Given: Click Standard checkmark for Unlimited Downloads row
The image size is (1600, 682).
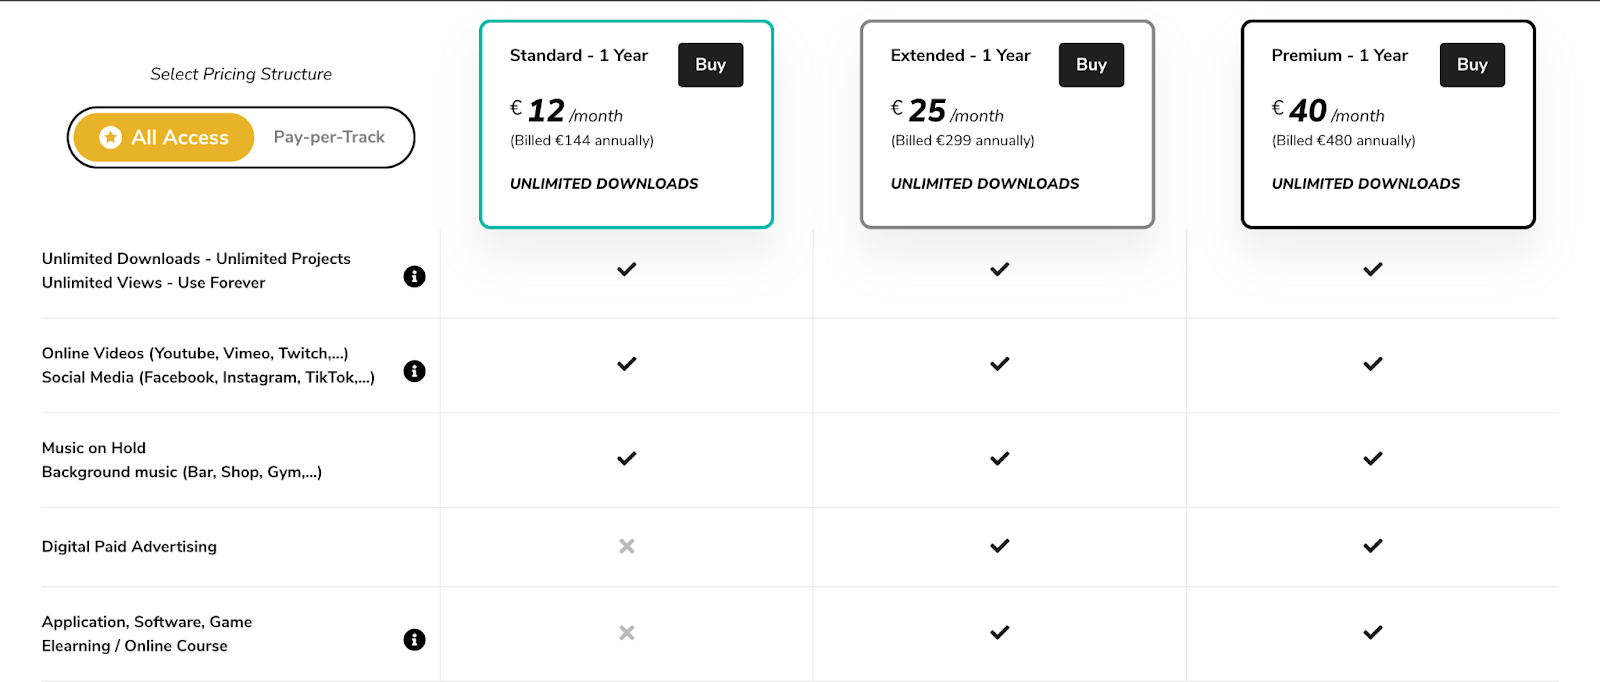Looking at the screenshot, I should click(626, 269).
